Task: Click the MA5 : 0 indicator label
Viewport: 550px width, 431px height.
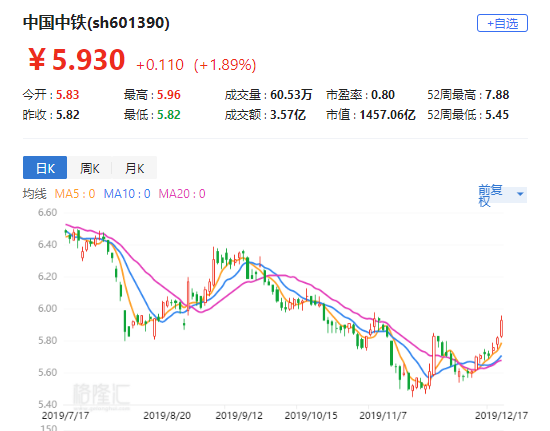Action: [x=75, y=194]
